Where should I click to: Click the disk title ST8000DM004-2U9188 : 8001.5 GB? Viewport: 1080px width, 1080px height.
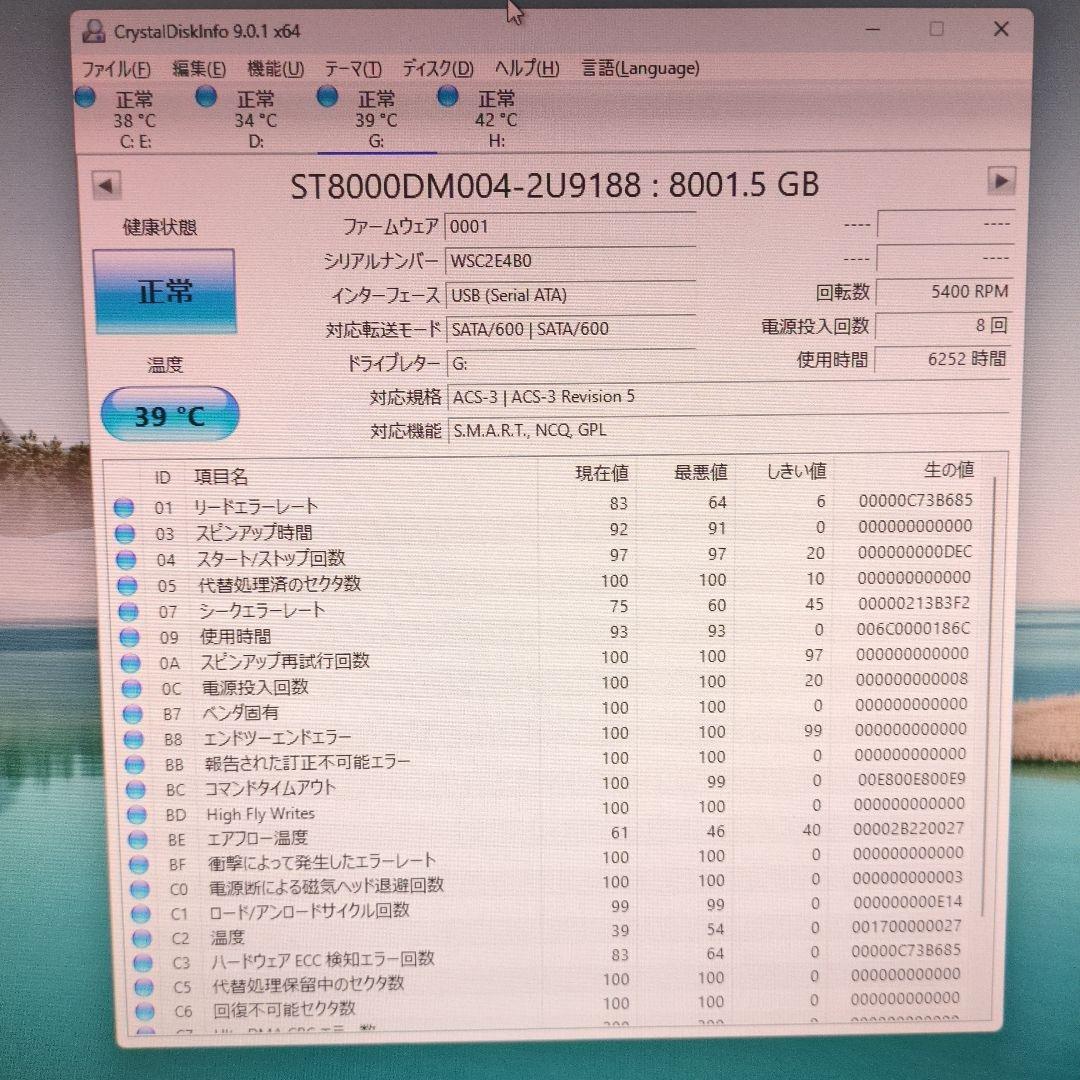click(x=554, y=185)
